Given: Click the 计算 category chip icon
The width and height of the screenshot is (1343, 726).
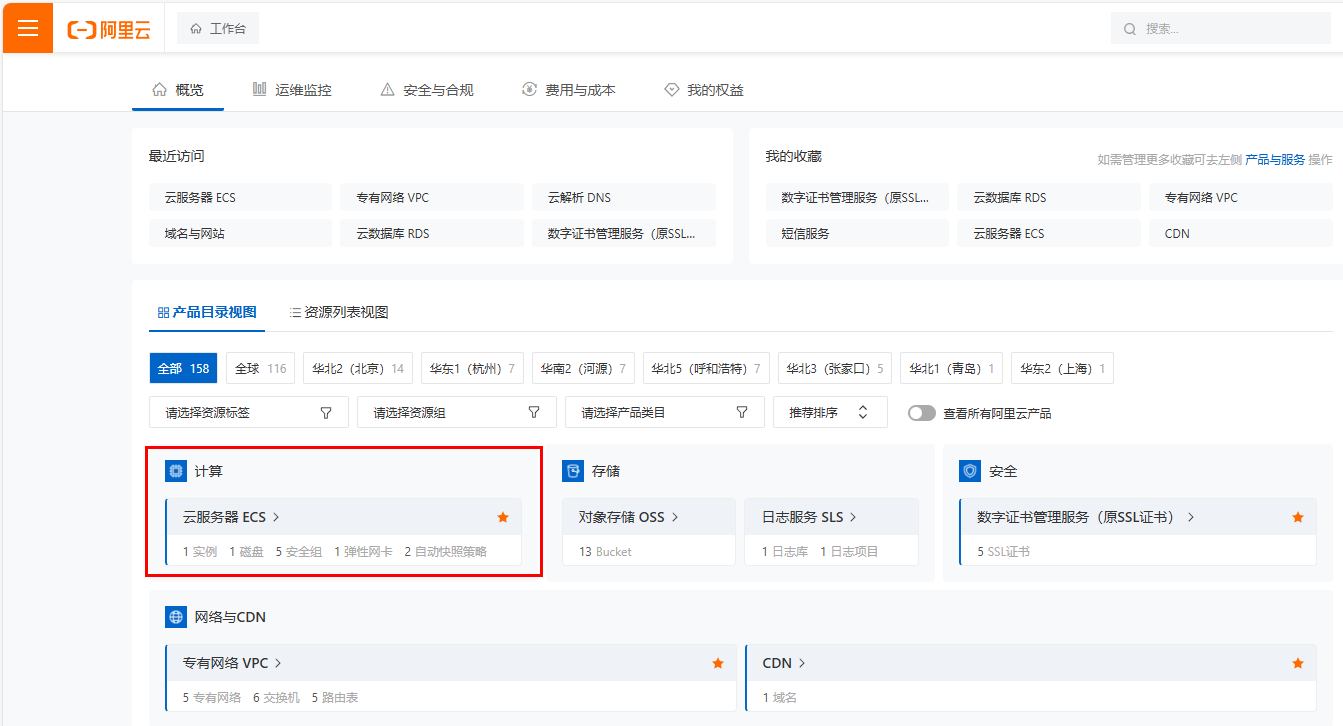Looking at the screenshot, I should point(176,471).
